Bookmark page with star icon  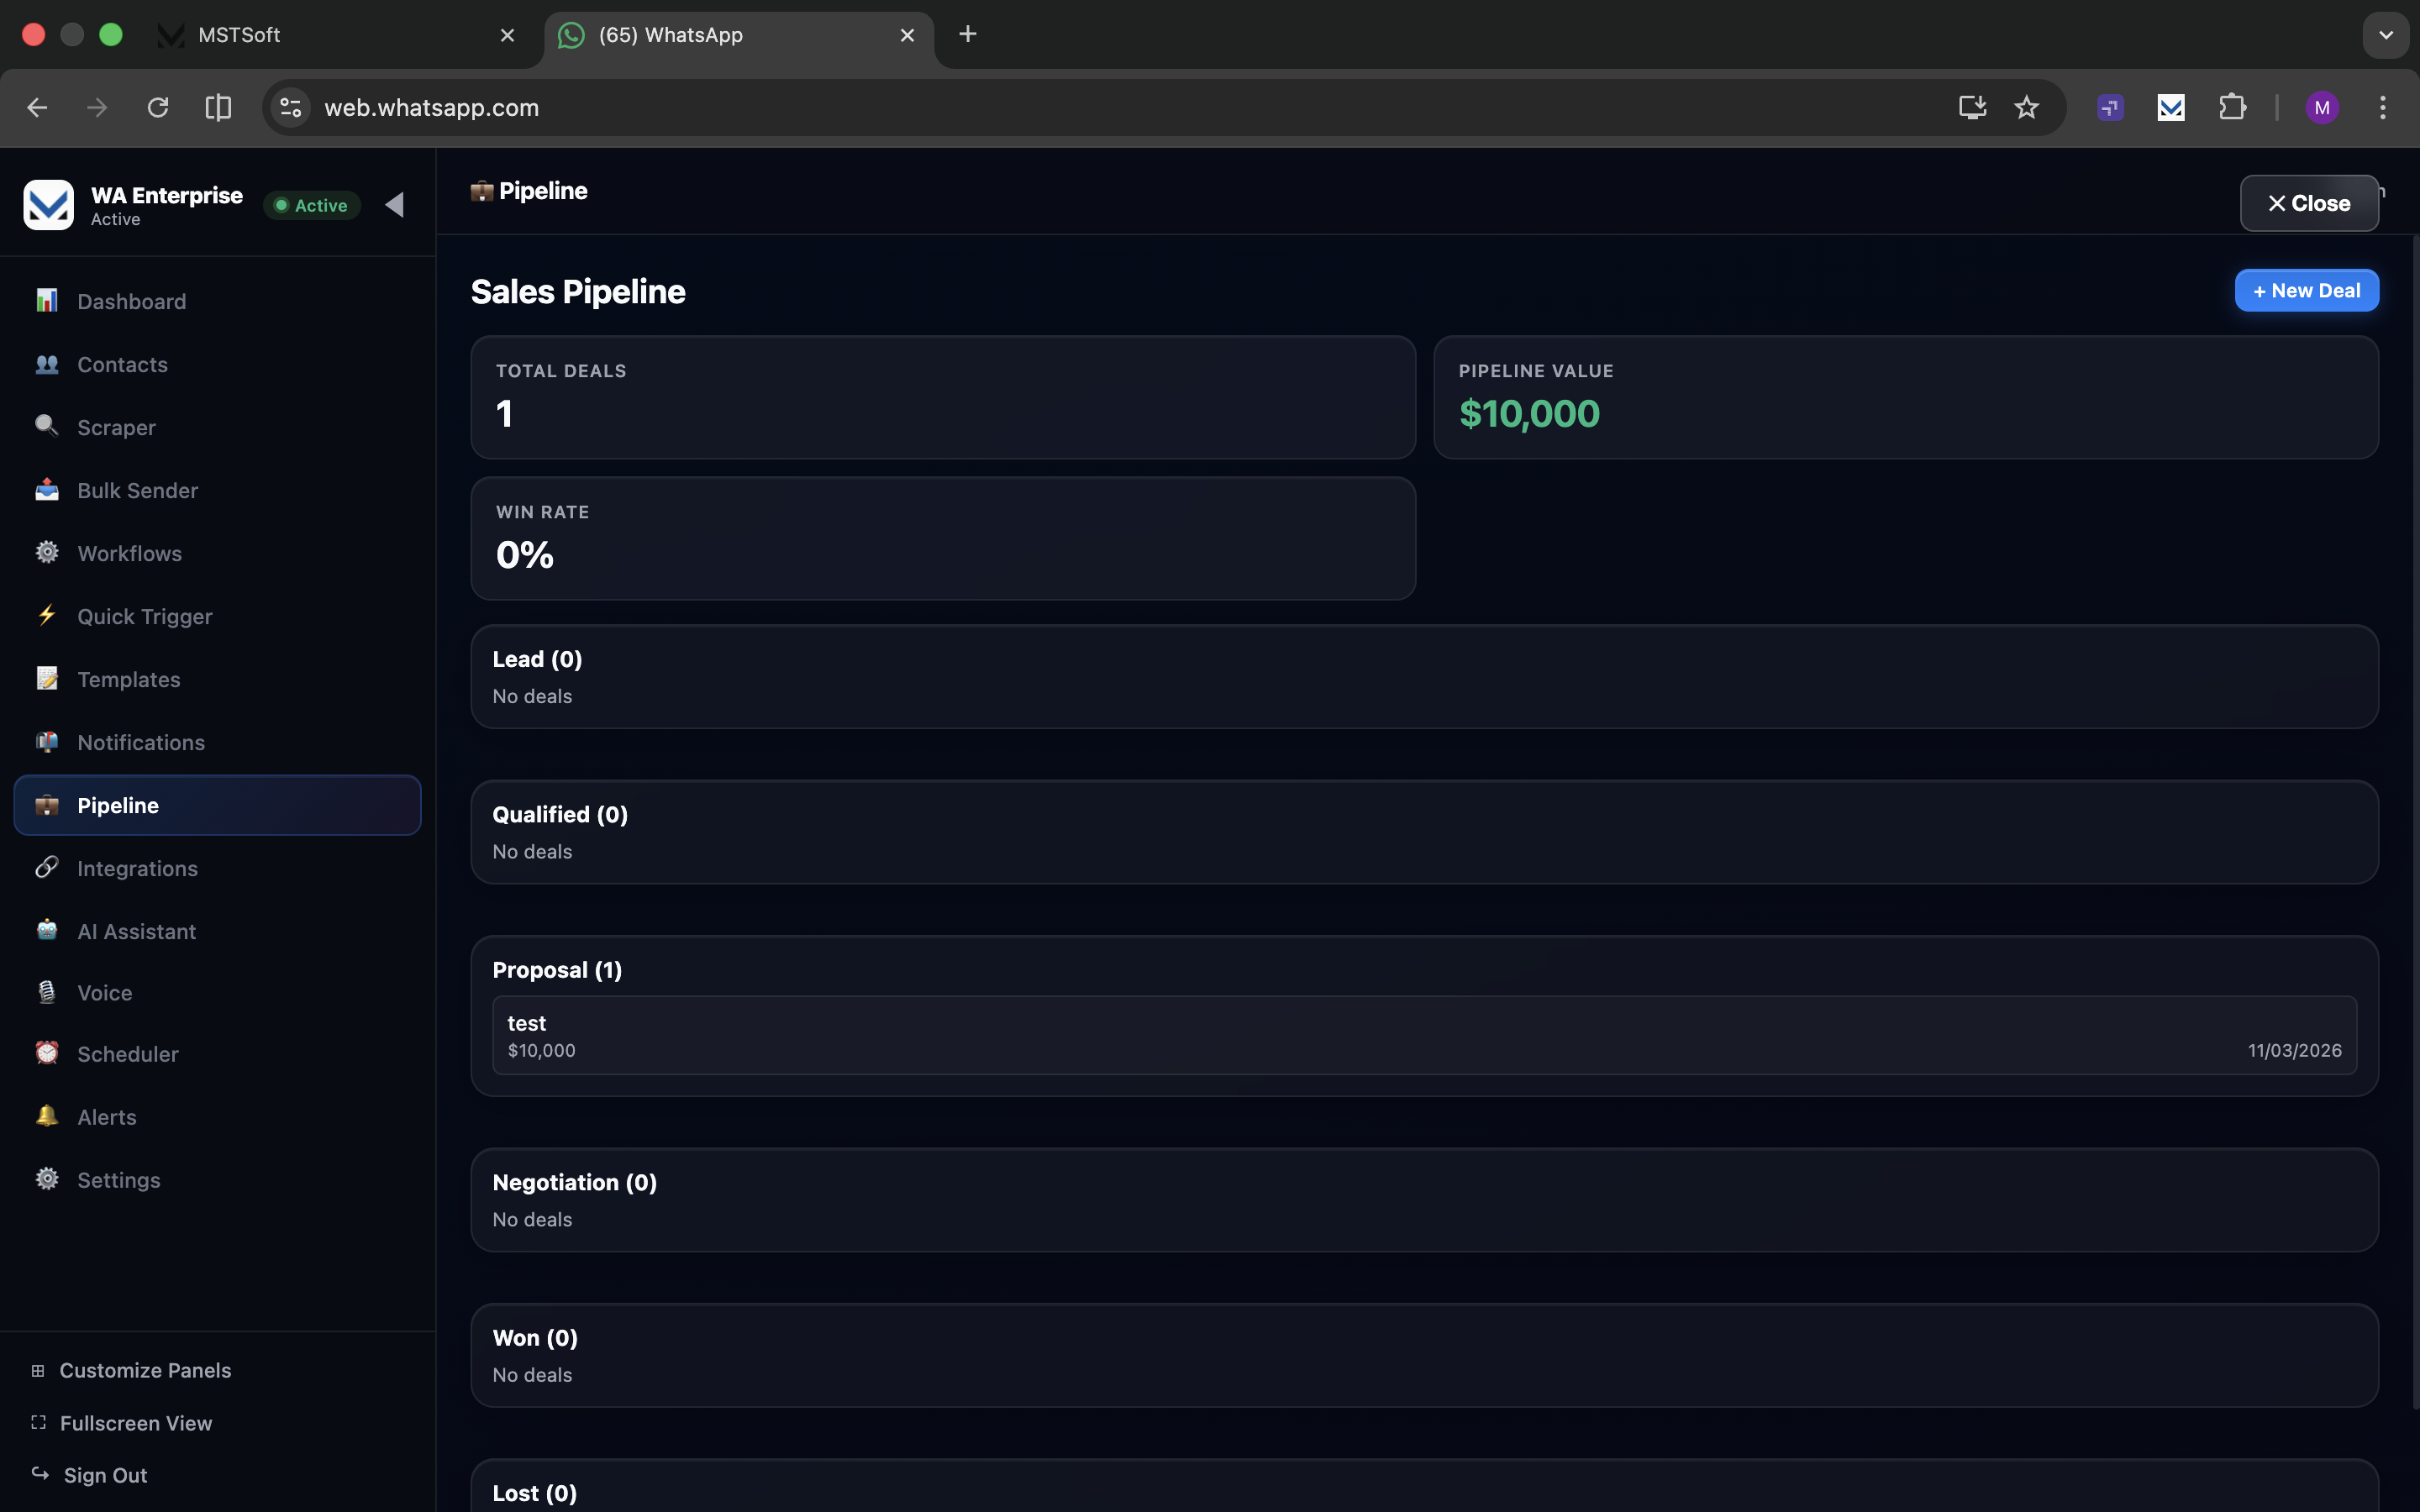coord(2026,107)
